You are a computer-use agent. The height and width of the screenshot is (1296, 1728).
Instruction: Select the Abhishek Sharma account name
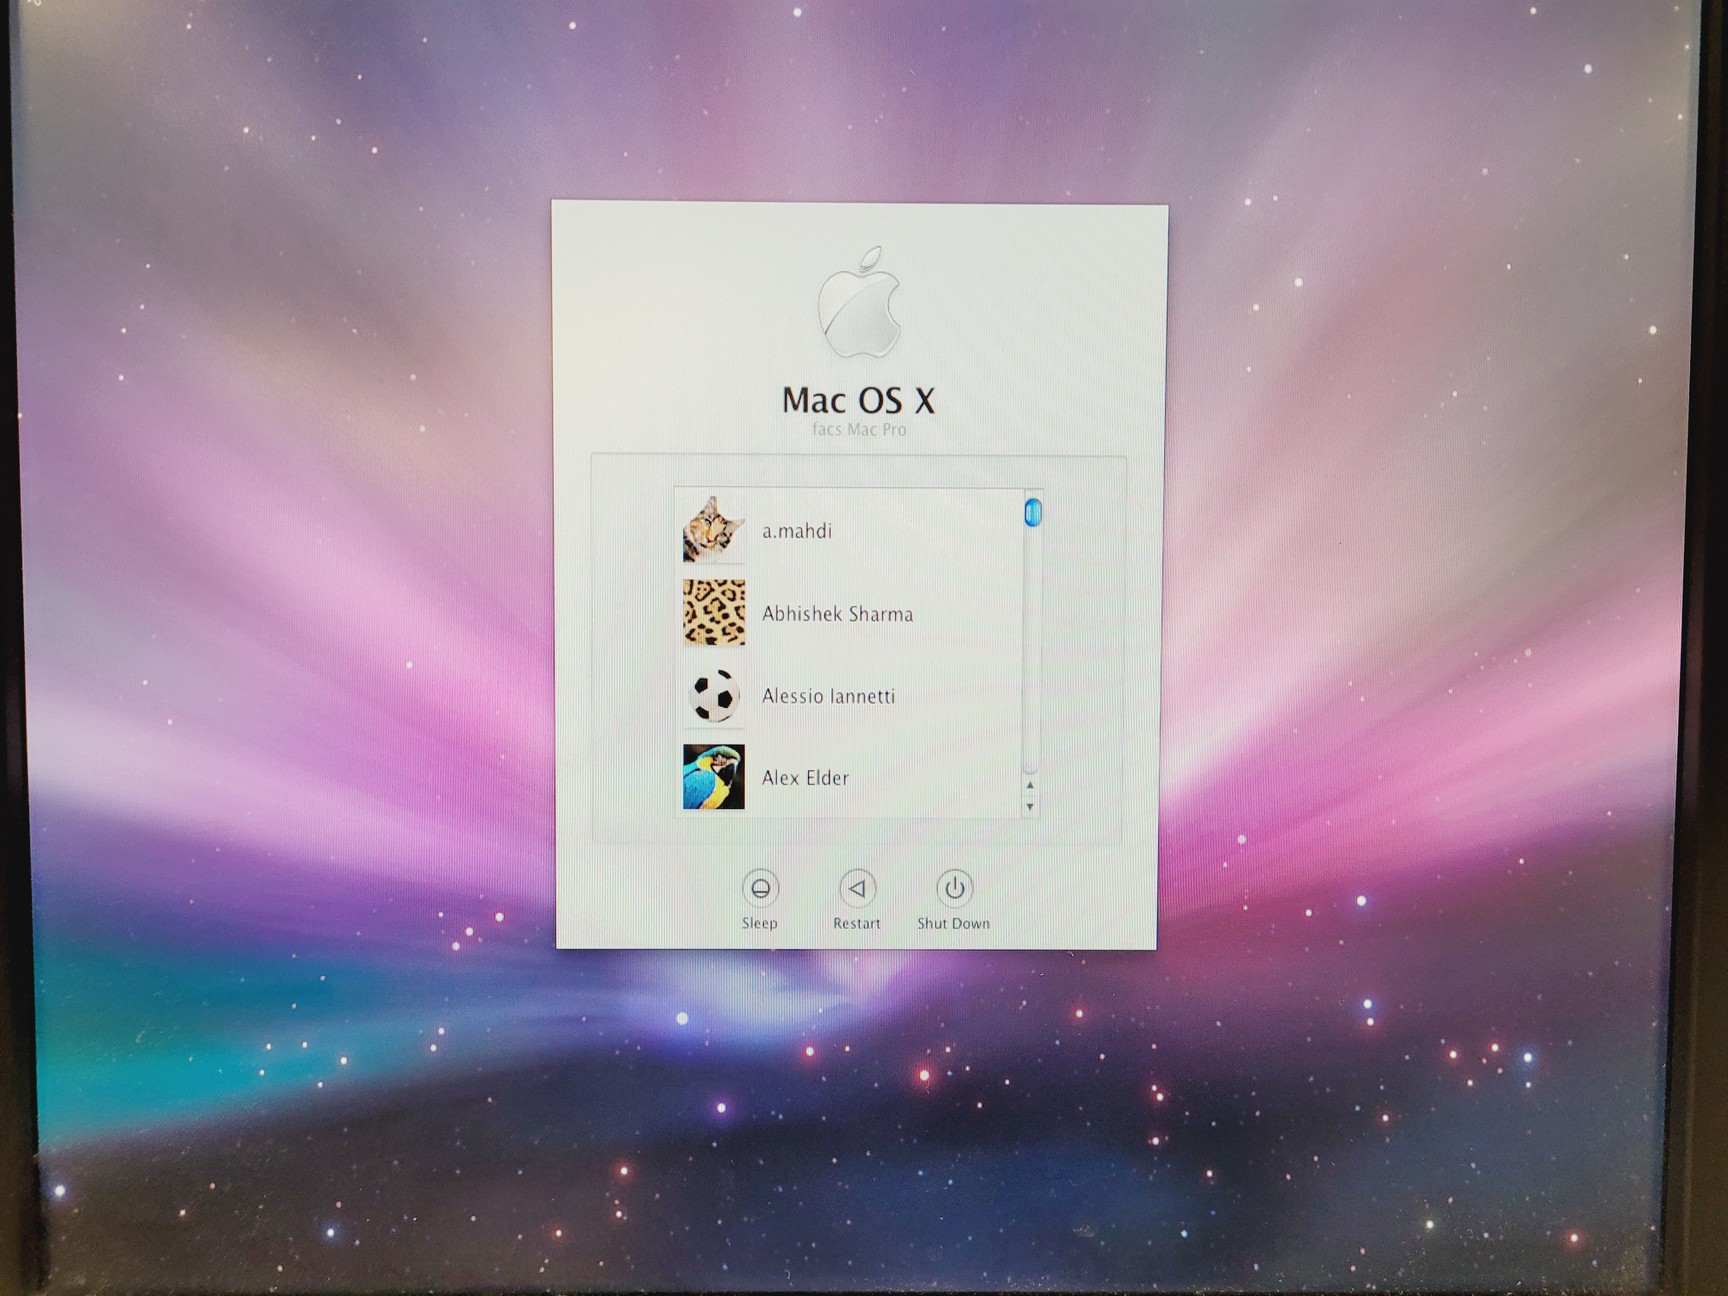click(x=837, y=614)
